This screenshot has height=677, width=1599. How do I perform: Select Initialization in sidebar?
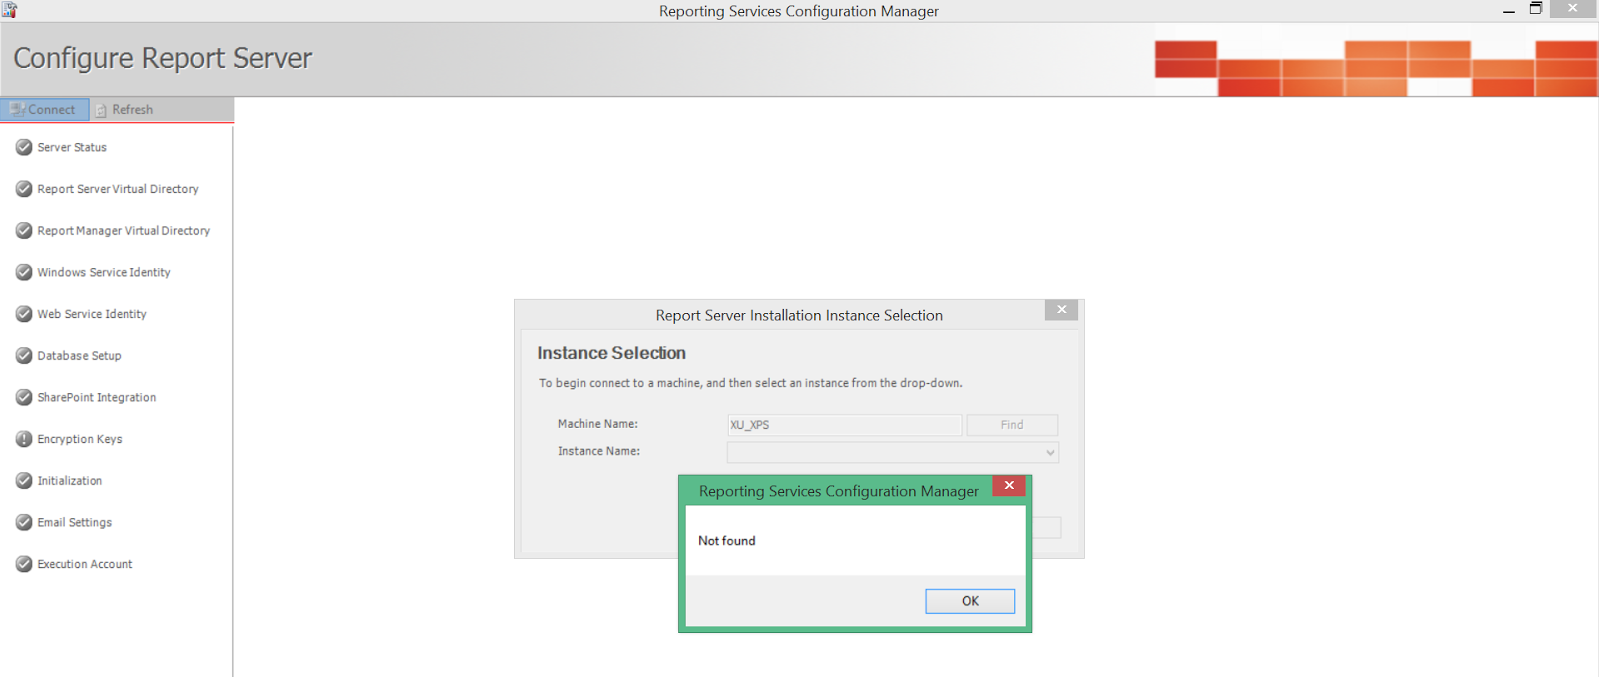(70, 480)
